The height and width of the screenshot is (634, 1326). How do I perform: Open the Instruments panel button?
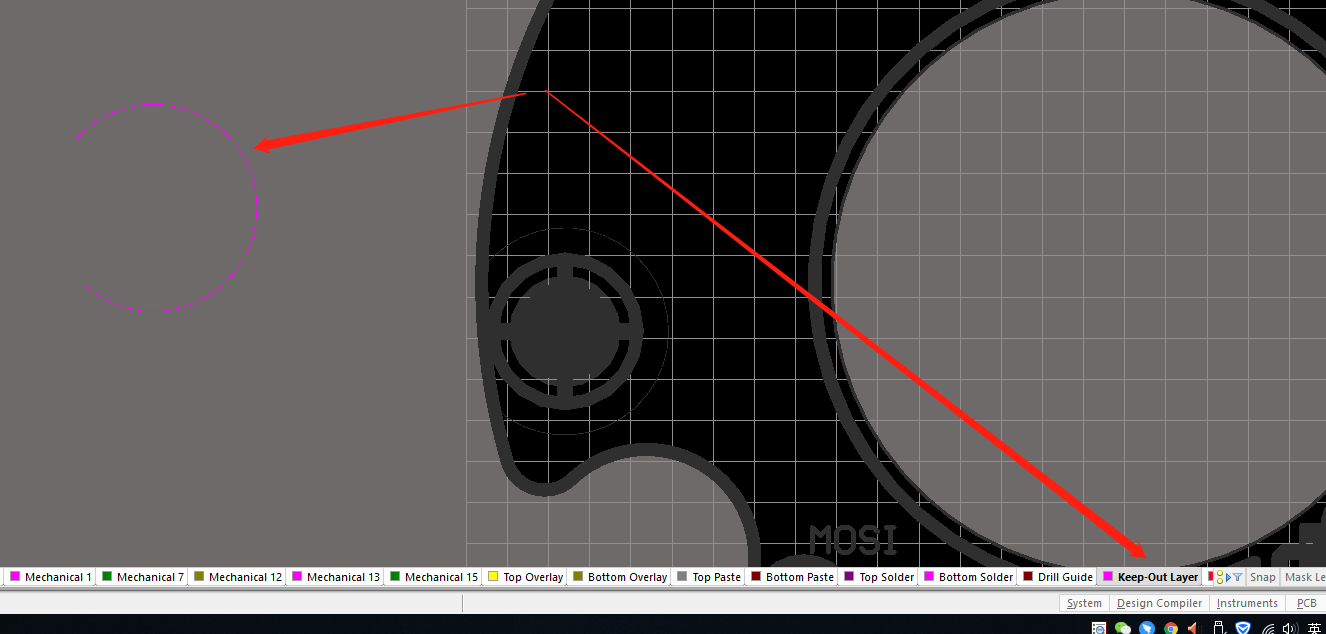point(1247,603)
